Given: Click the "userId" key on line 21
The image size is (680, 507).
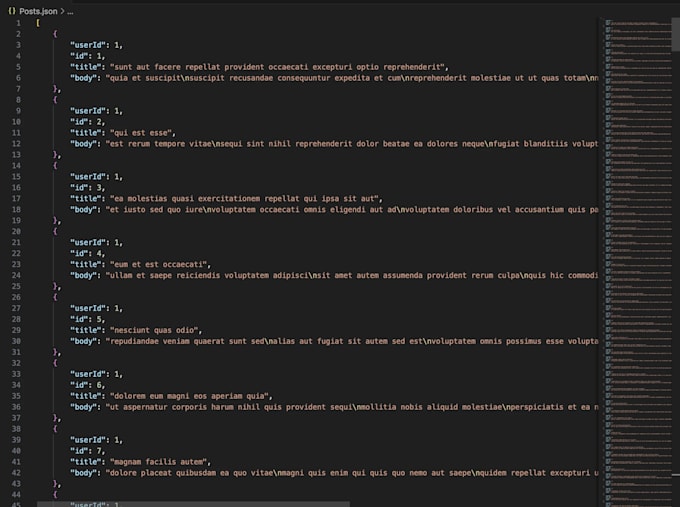Looking at the screenshot, I should tap(88, 242).
